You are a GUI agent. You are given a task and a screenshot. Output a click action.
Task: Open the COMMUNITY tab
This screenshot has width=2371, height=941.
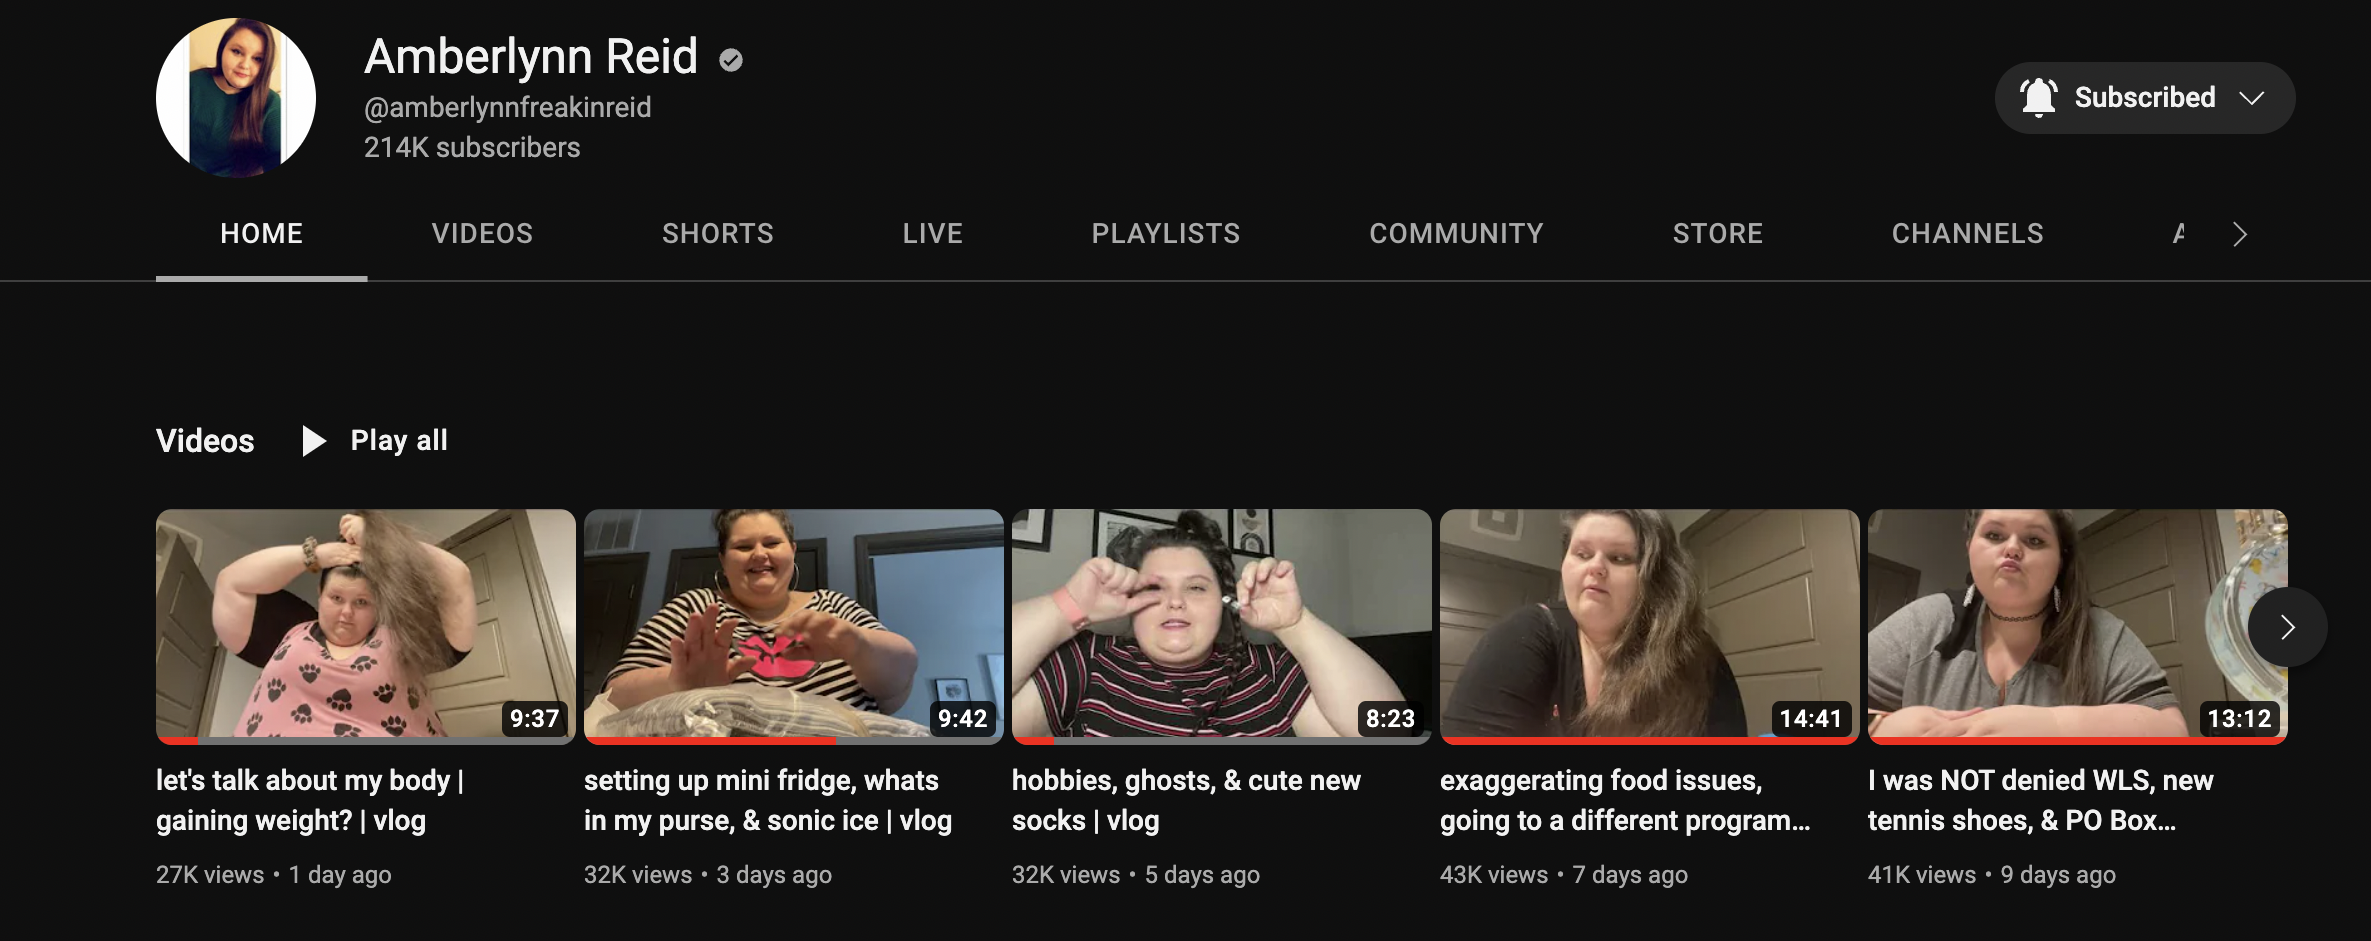[1456, 234]
